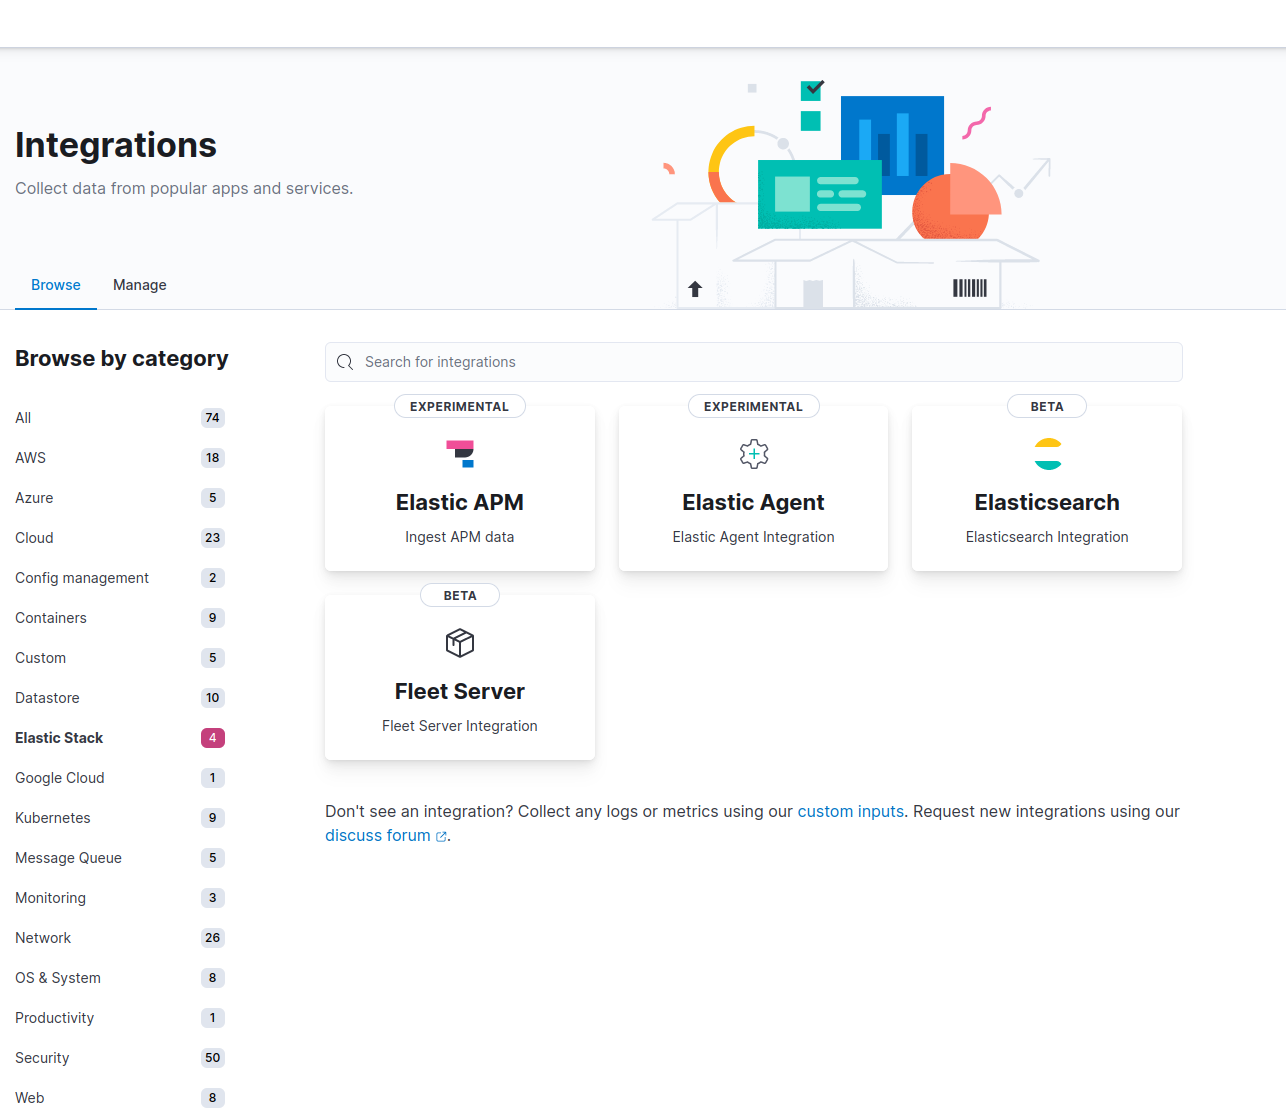Select the Productivity category
This screenshot has height=1119, width=1286.
point(120,1018)
